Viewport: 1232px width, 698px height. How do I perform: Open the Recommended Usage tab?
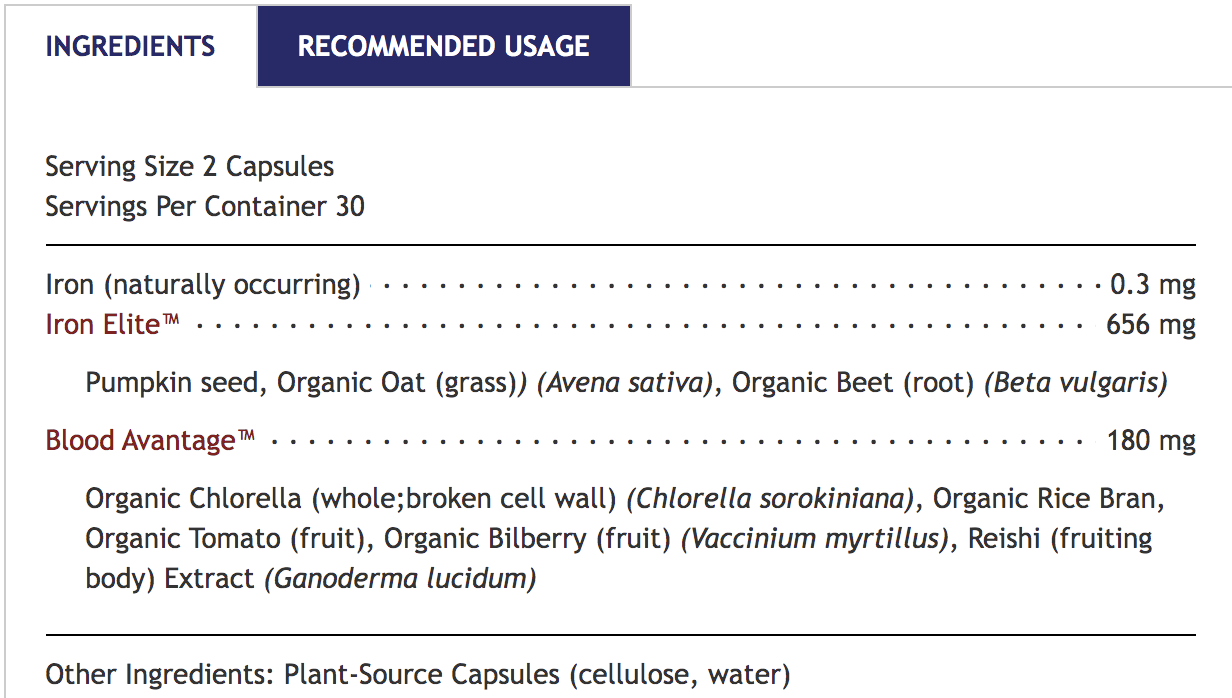click(x=443, y=46)
